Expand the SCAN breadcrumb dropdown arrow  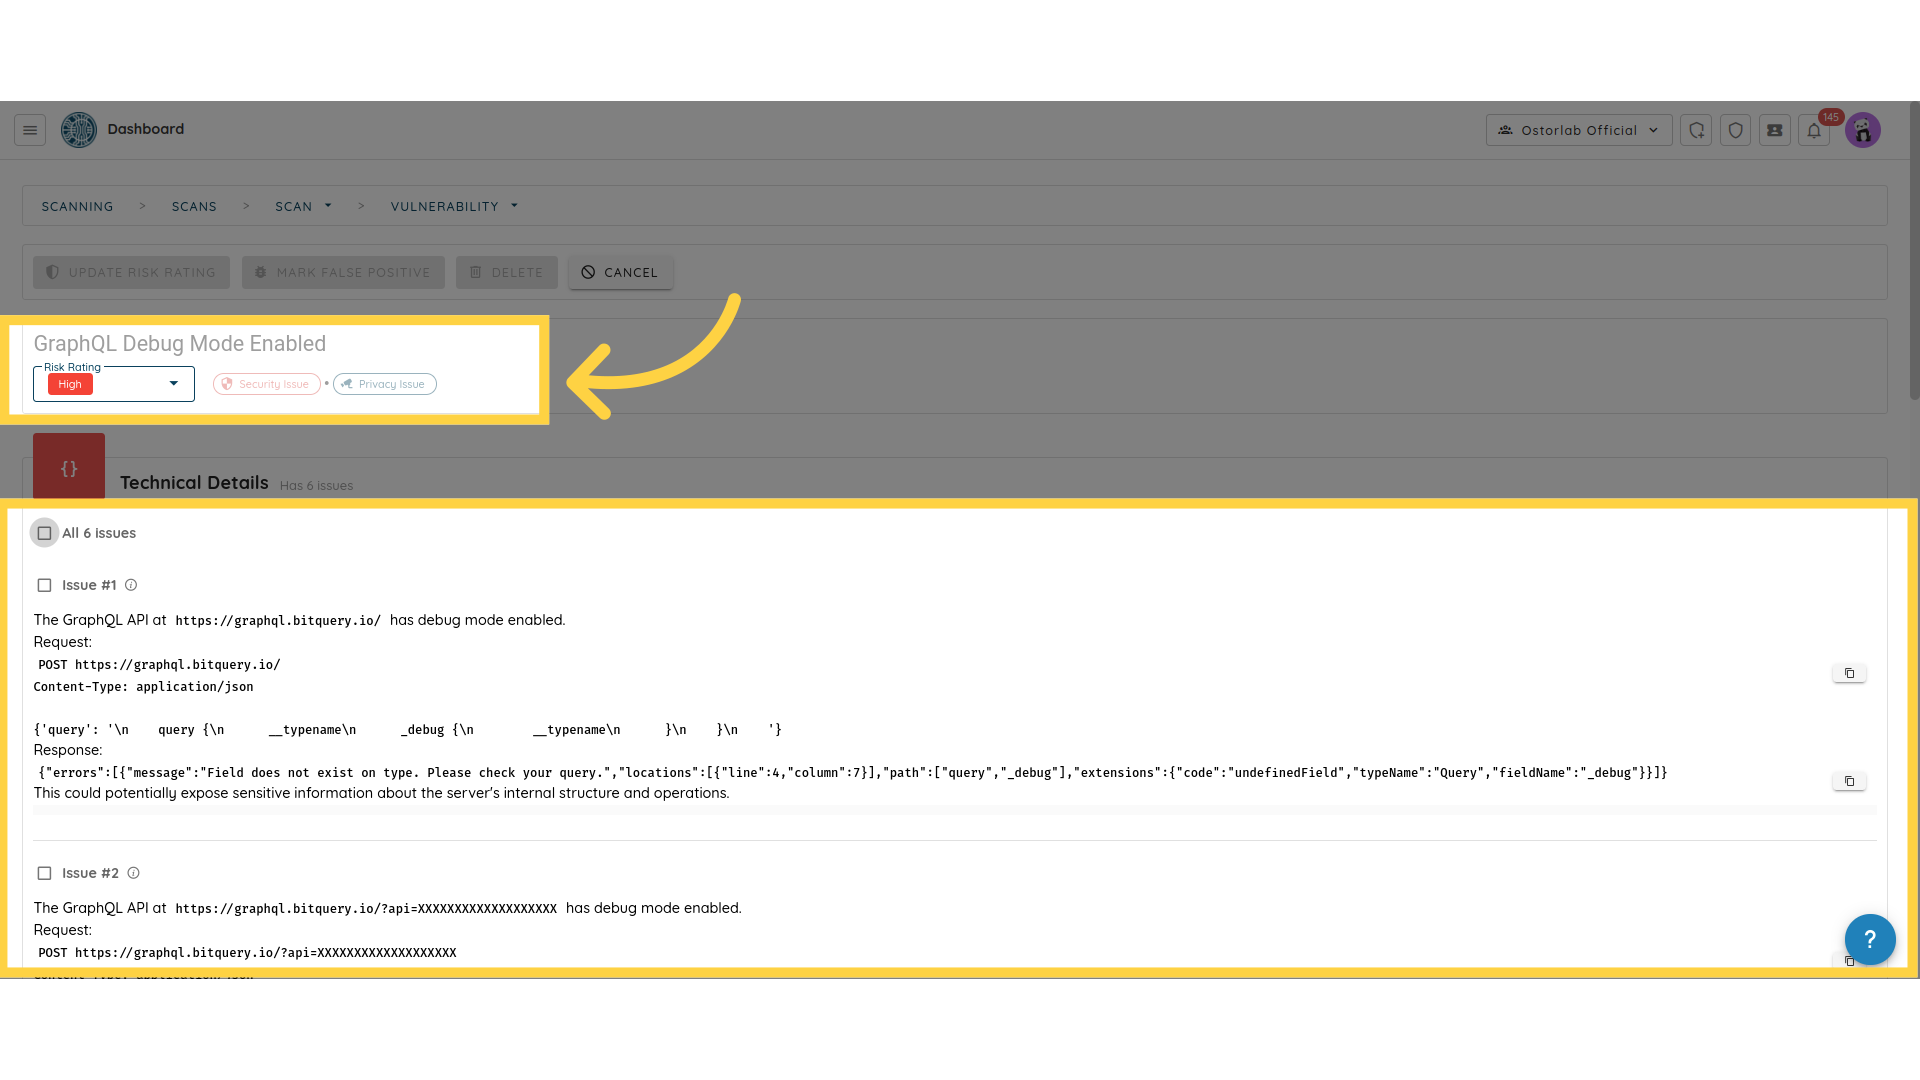point(328,206)
